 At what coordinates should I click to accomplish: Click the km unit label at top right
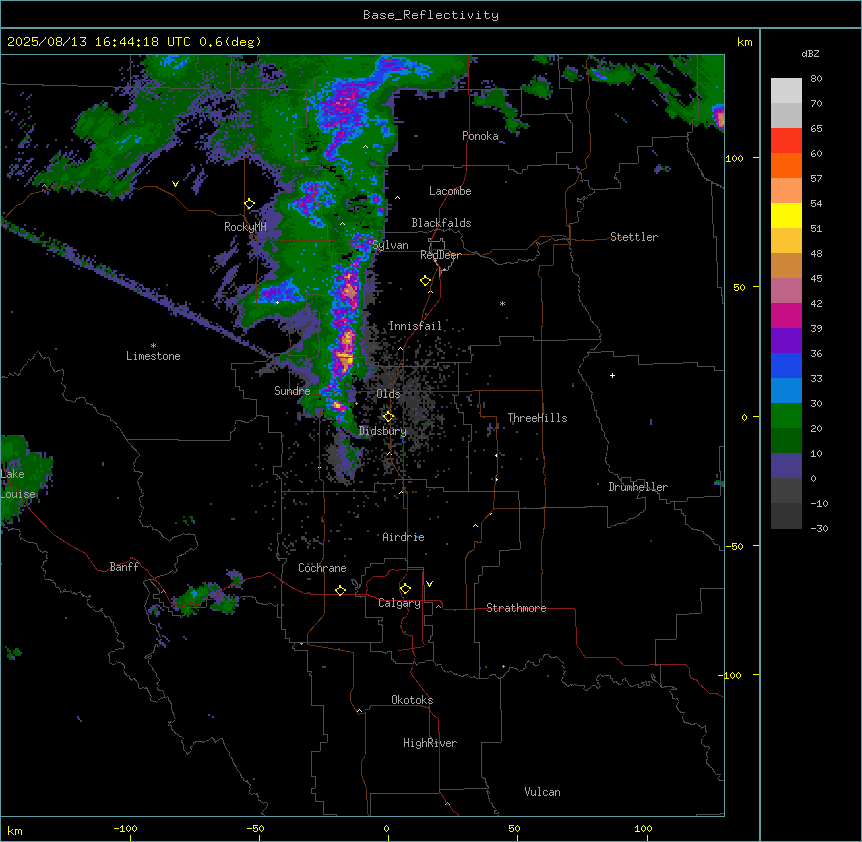(744, 42)
